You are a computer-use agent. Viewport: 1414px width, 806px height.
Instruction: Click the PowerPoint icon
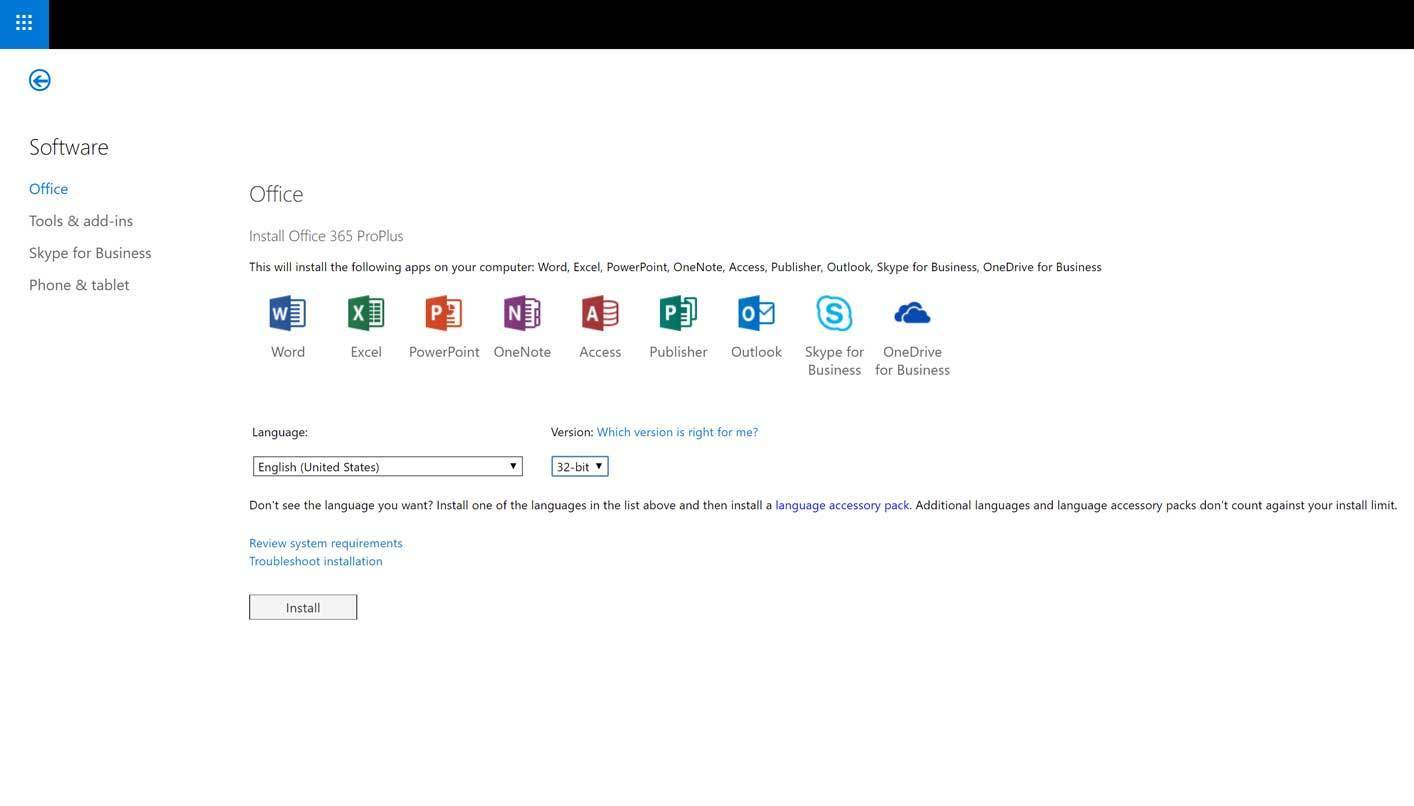444,312
